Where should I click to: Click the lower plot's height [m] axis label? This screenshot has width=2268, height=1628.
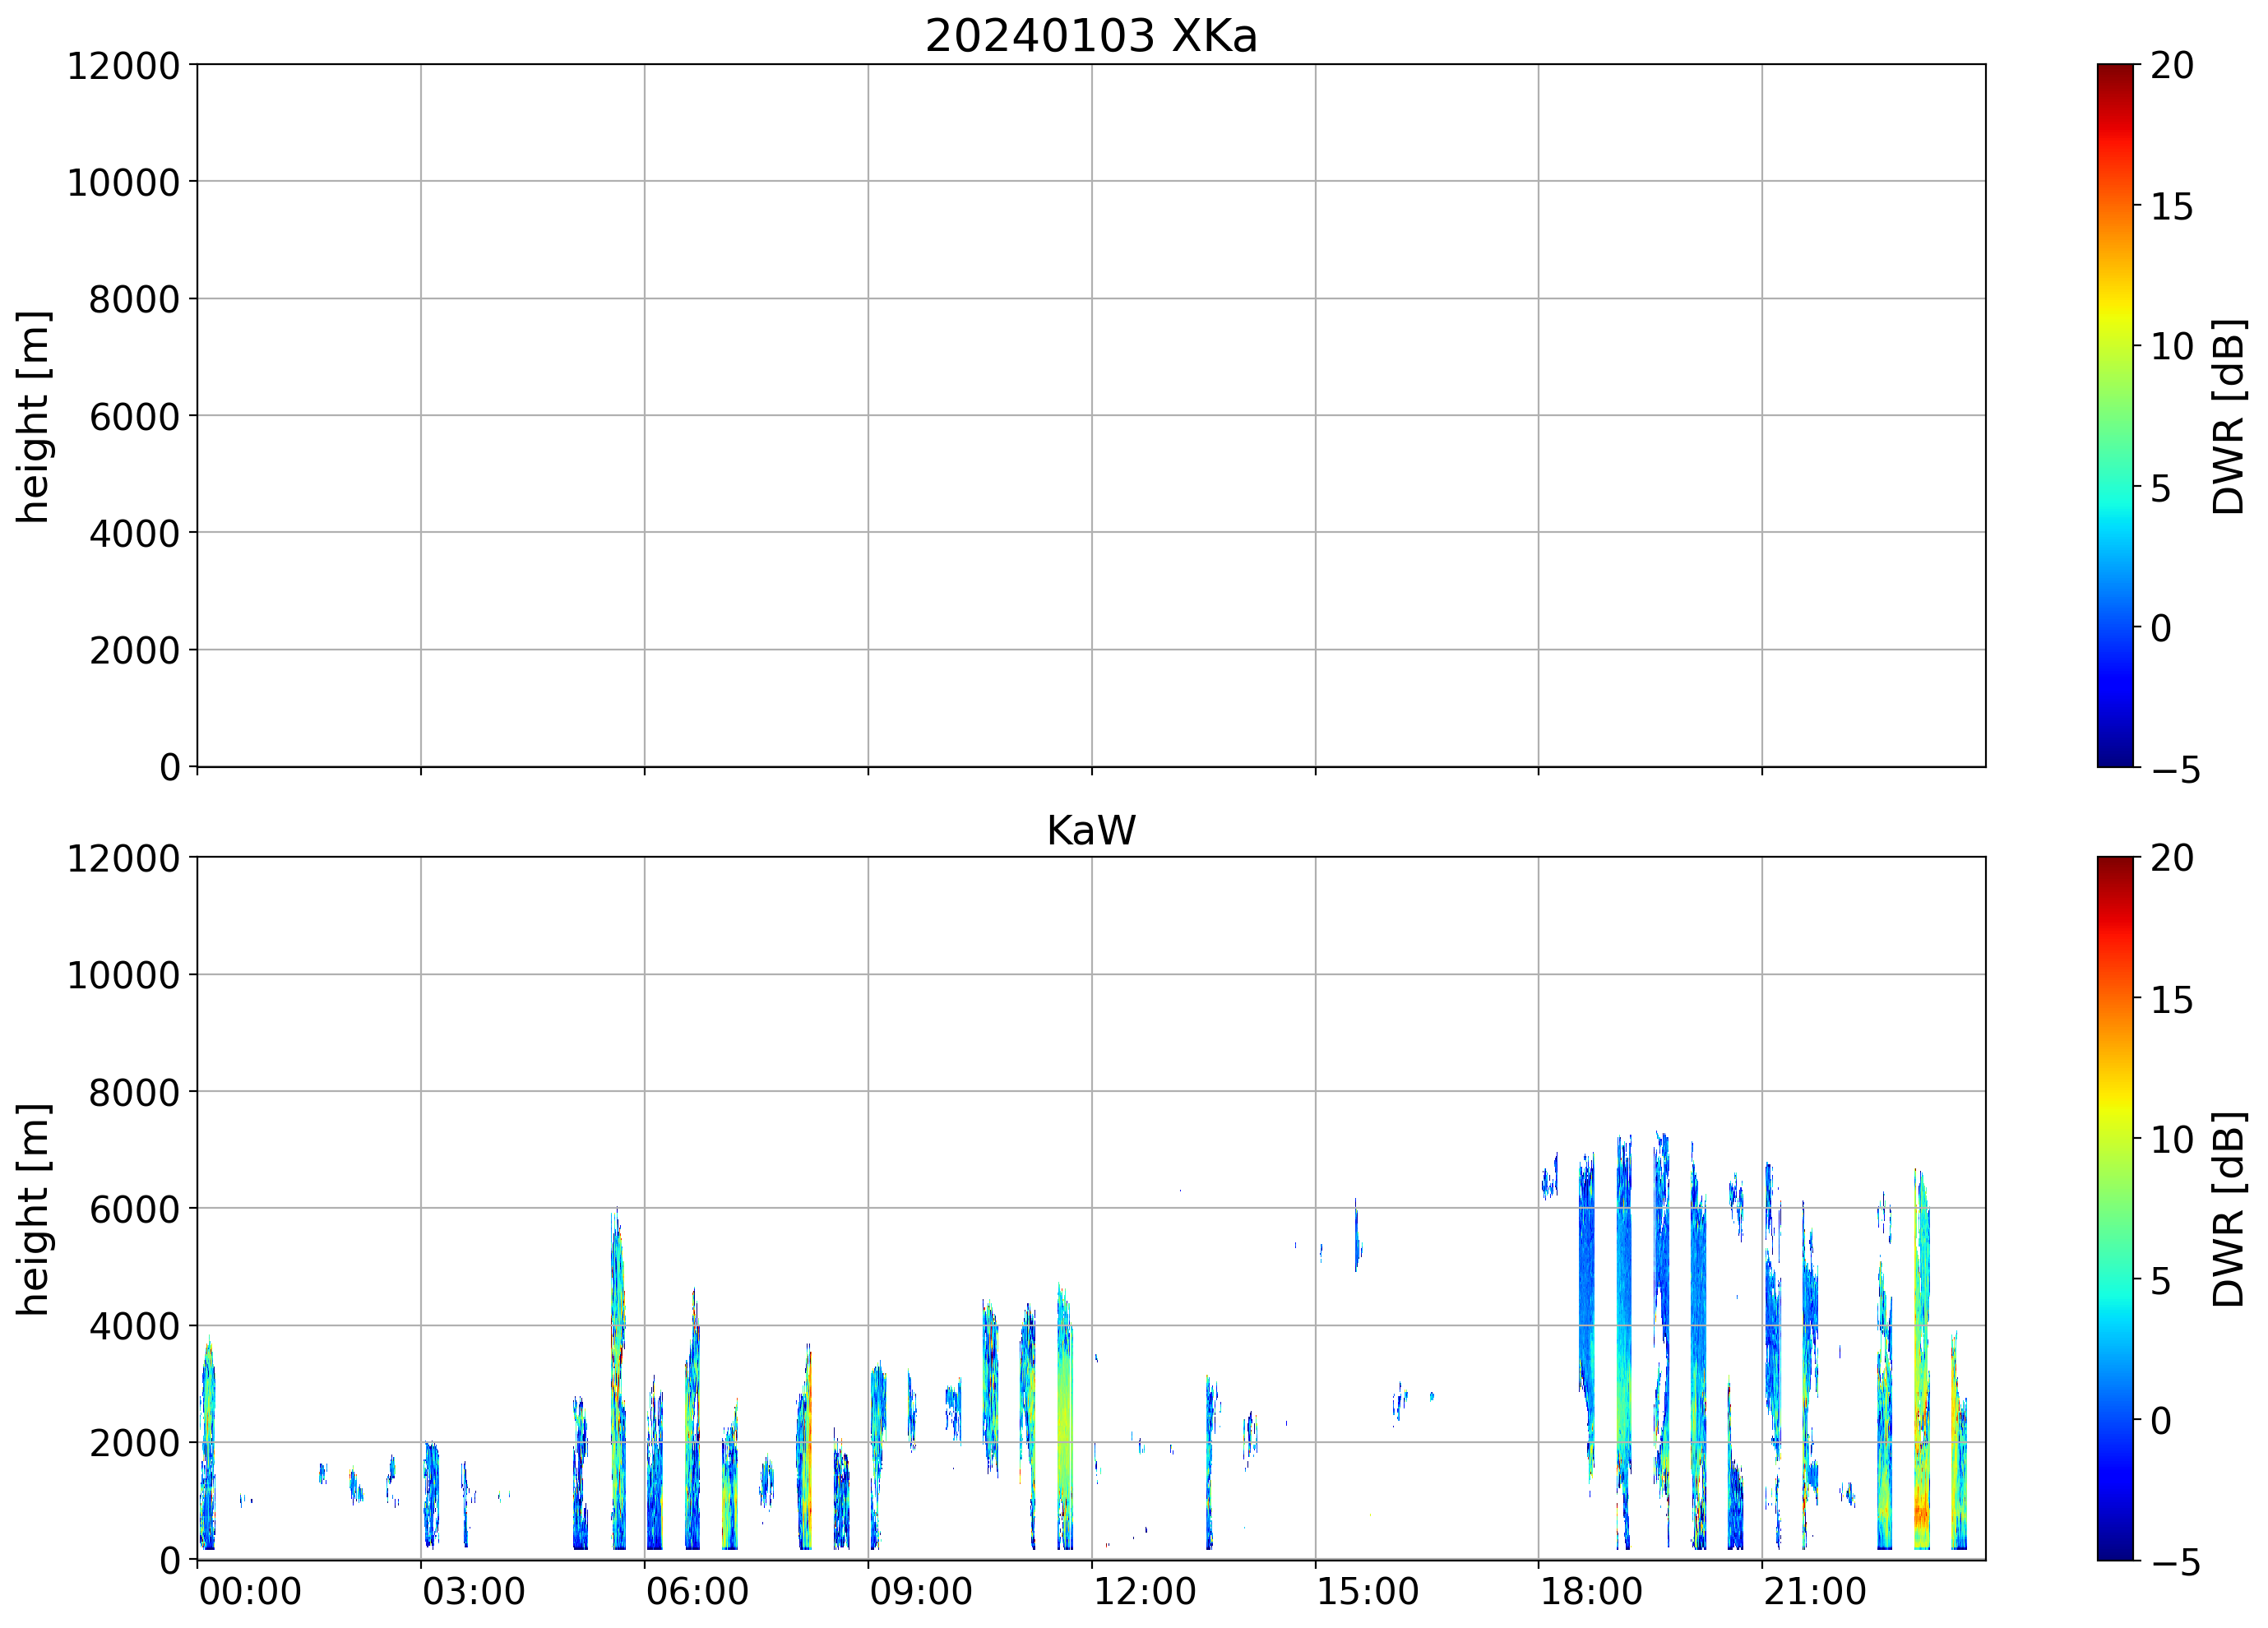click(32, 1209)
